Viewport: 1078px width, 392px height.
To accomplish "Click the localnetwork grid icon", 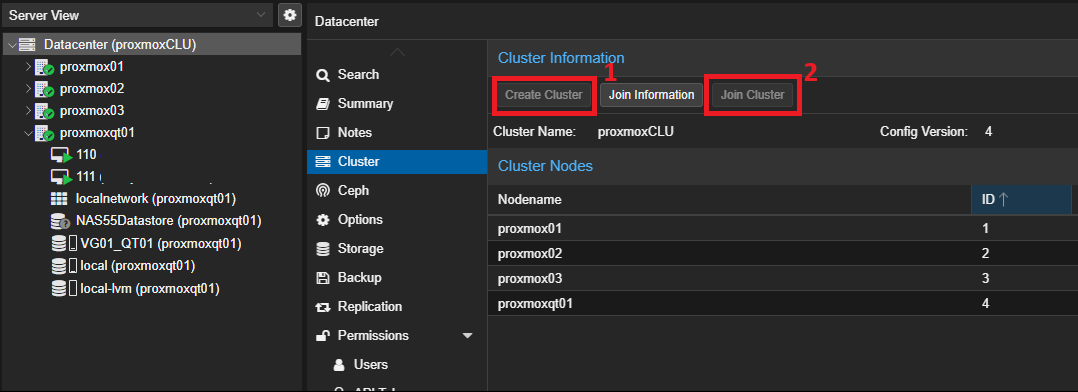I will tap(60, 199).
